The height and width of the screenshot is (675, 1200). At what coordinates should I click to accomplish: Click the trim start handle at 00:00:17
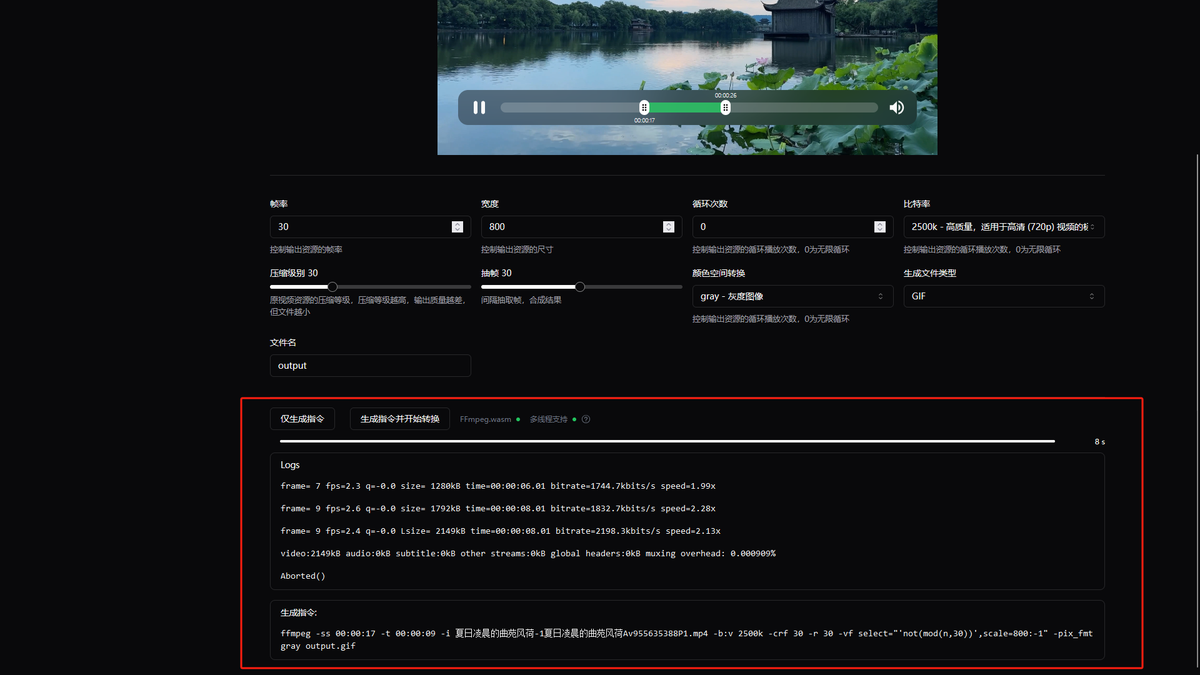(644, 108)
